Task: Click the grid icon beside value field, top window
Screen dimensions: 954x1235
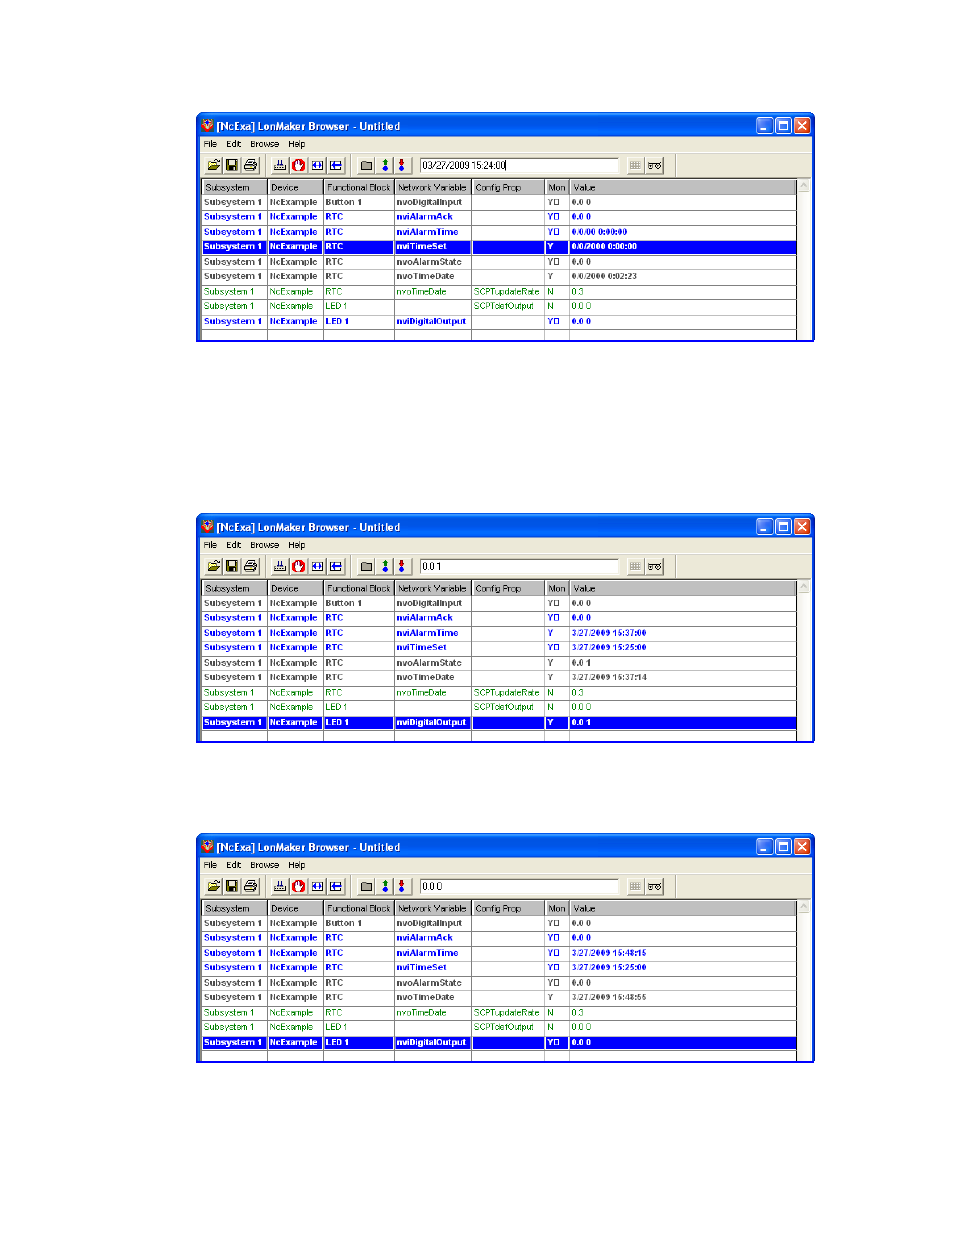Action: point(635,165)
